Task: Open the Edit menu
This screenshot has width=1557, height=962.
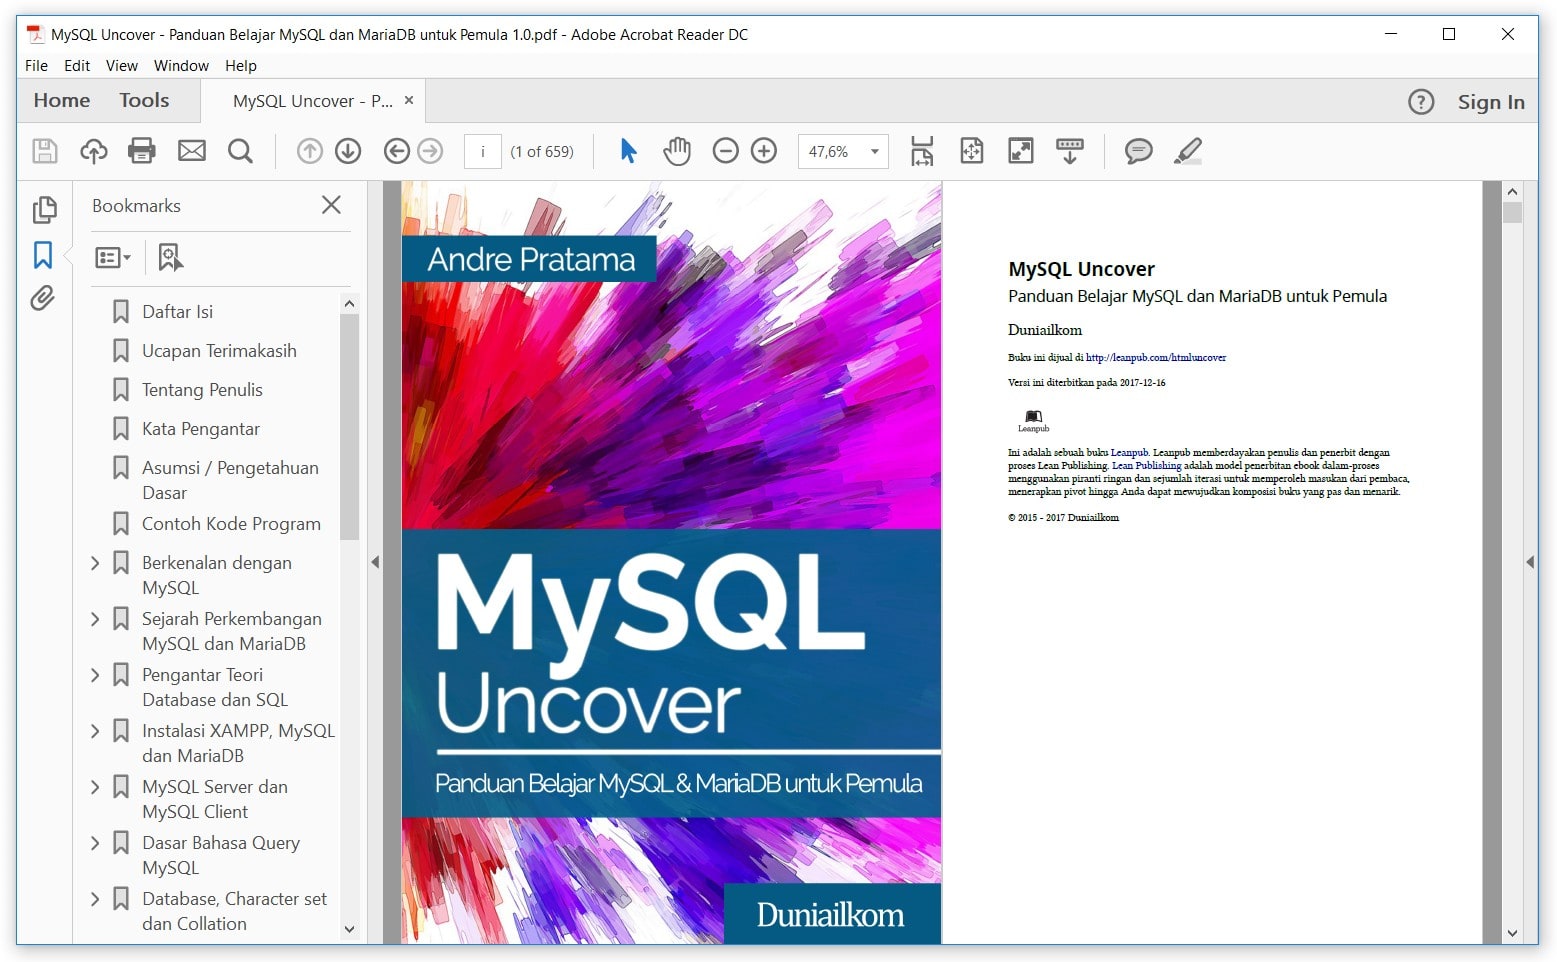Action: click(77, 66)
